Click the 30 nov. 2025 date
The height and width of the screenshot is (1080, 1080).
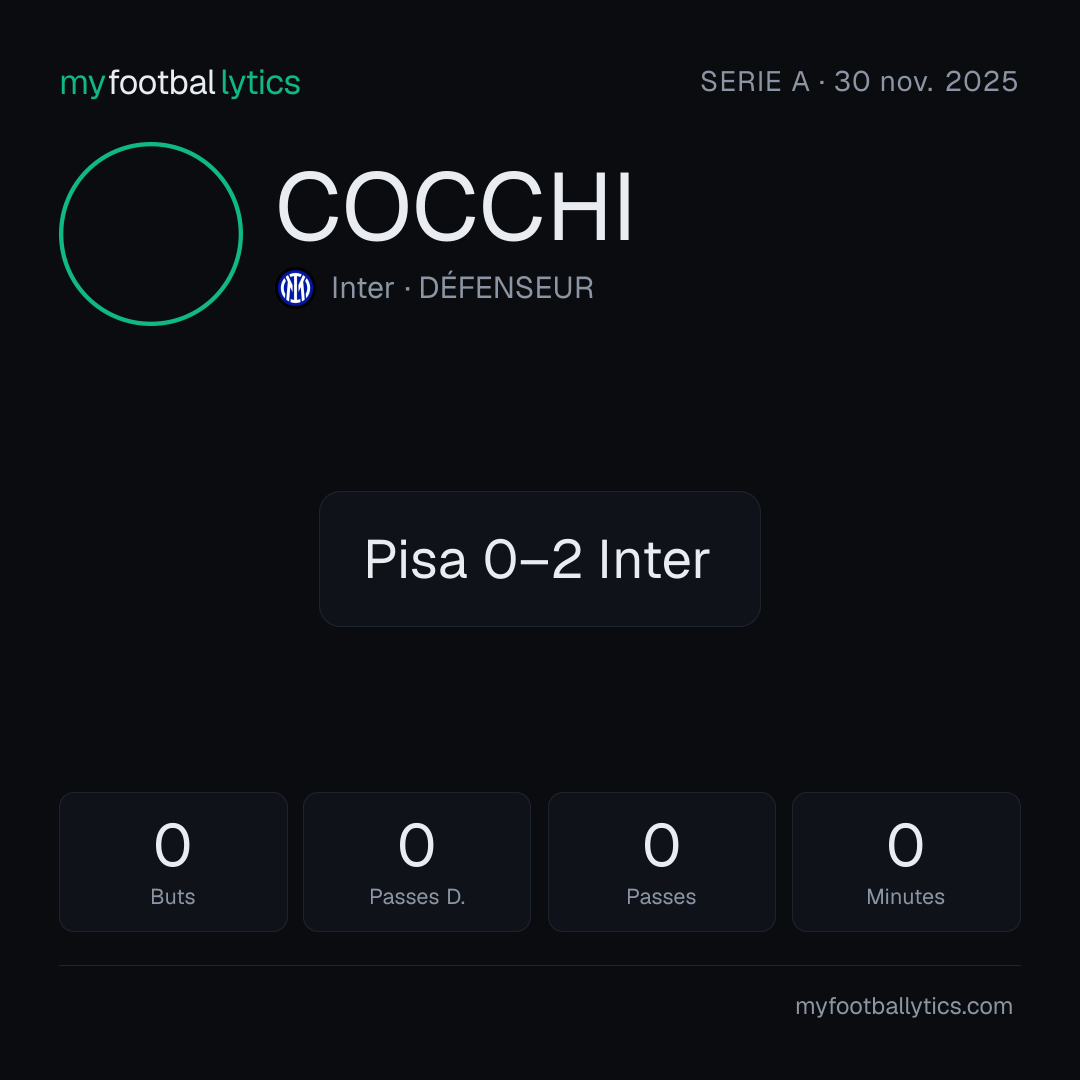click(x=926, y=81)
